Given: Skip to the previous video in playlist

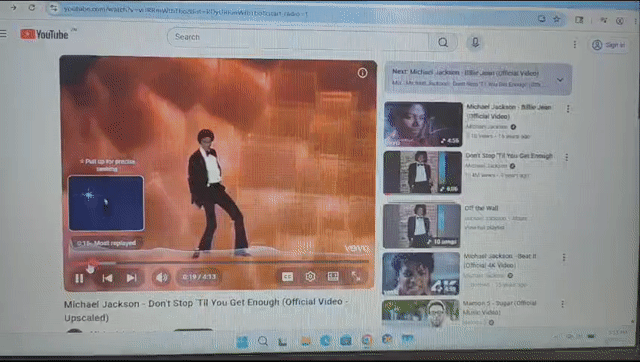Looking at the screenshot, I should click(107, 278).
